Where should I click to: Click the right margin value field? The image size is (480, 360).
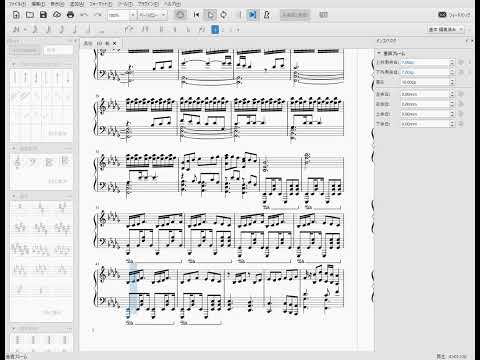pos(425,104)
